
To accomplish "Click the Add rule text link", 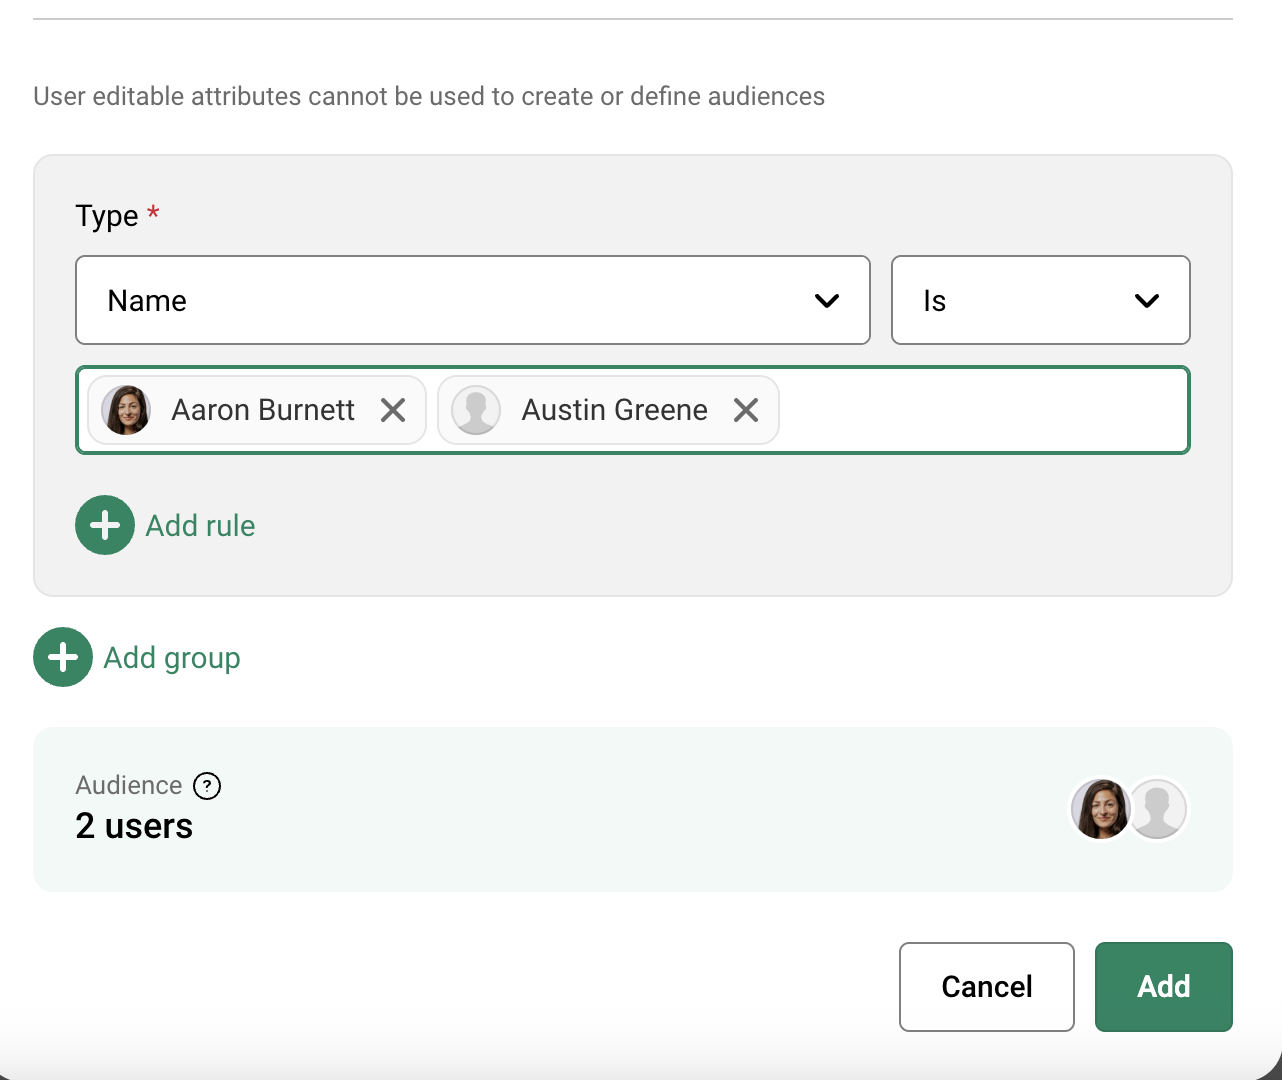I will [200, 526].
